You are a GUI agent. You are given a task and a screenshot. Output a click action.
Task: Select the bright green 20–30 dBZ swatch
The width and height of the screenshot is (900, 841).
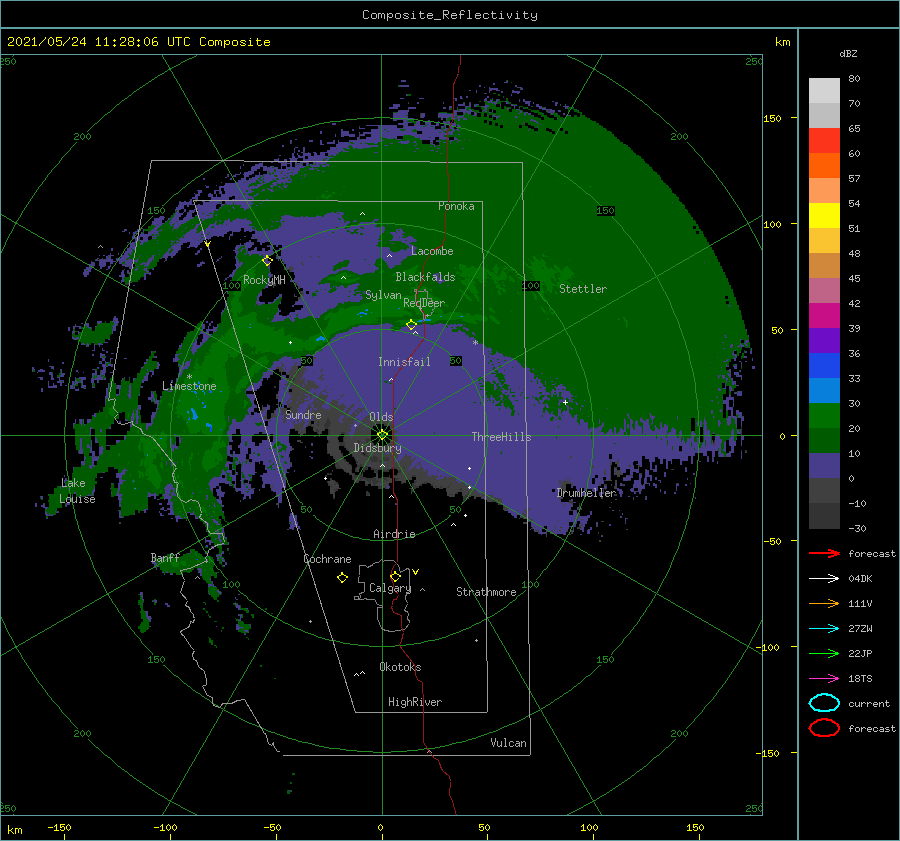pos(824,416)
